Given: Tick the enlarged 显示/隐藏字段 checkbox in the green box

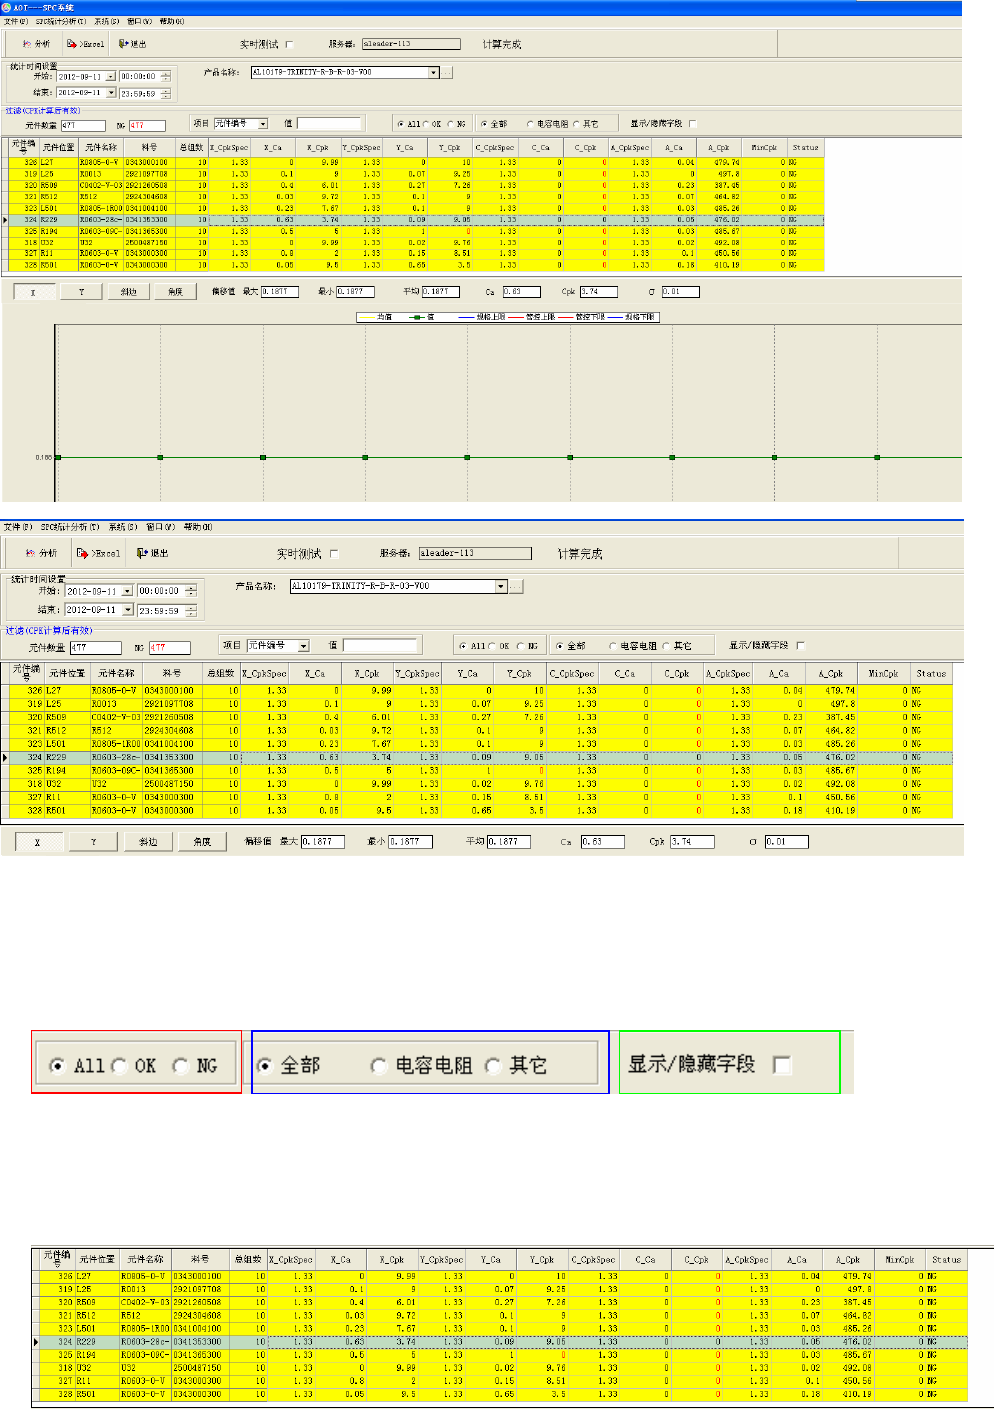Looking at the screenshot, I should click(782, 1065).
